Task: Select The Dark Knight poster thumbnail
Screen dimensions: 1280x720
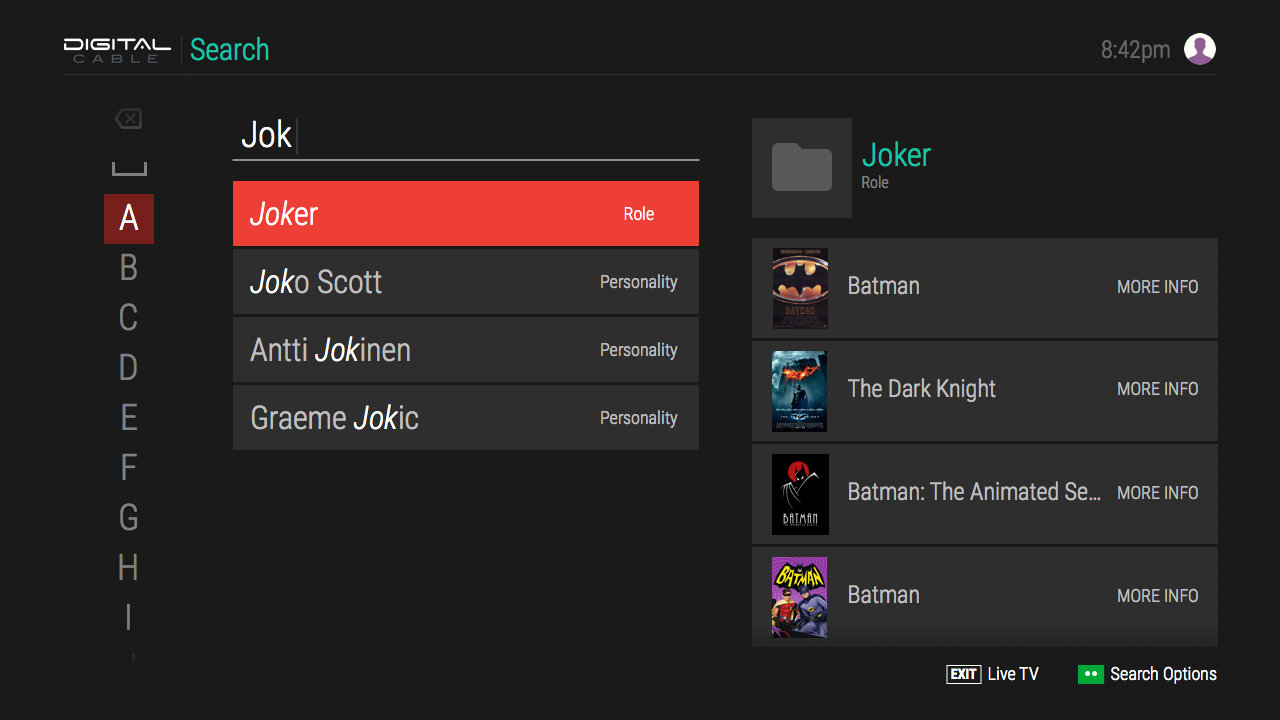Action: pyautogui.click(x=799, y=391)
